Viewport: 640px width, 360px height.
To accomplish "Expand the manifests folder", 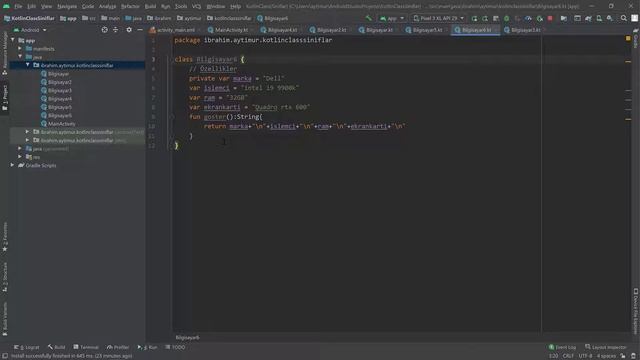I will 20,49.
